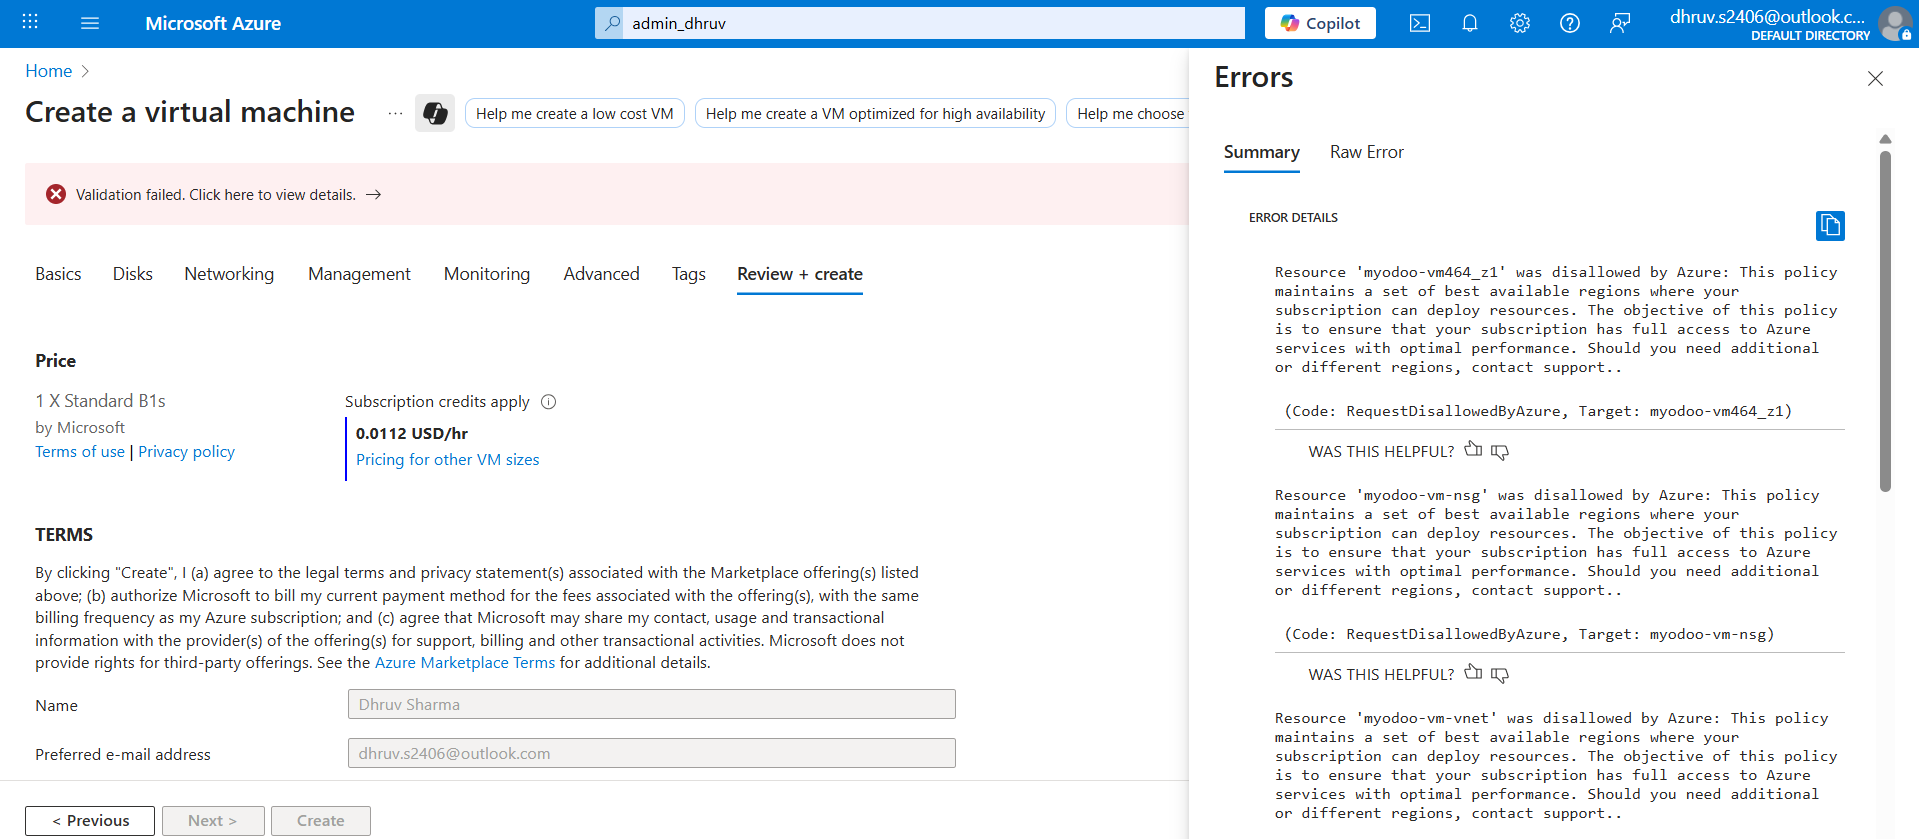Image resolution: width=1919 pixels, height=839 pixels.
Task: Open the ellipsis menu next to page title
Action: (395, 113)
